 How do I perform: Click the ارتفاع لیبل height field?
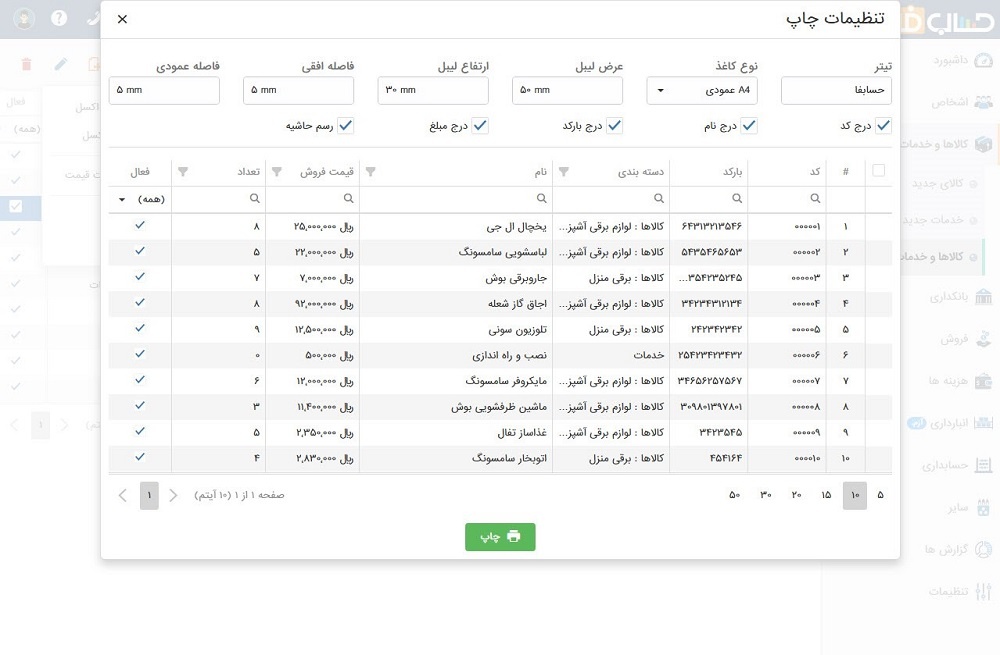click(433, 91)
